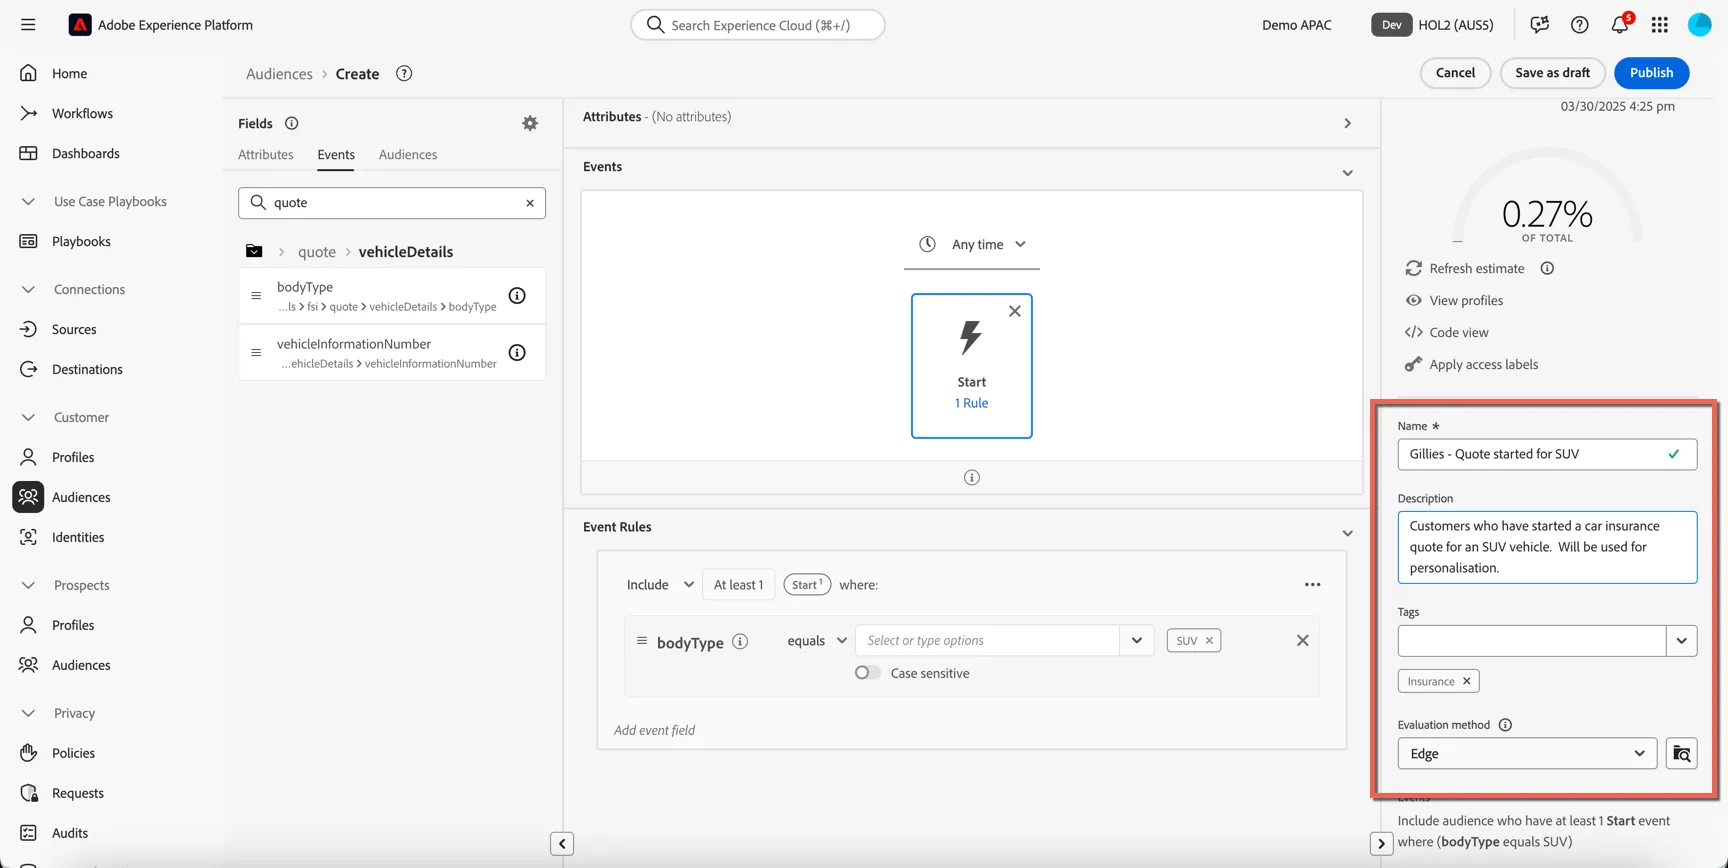Open Code view icon
The image size is (1728, 868).
[1413, 332]
